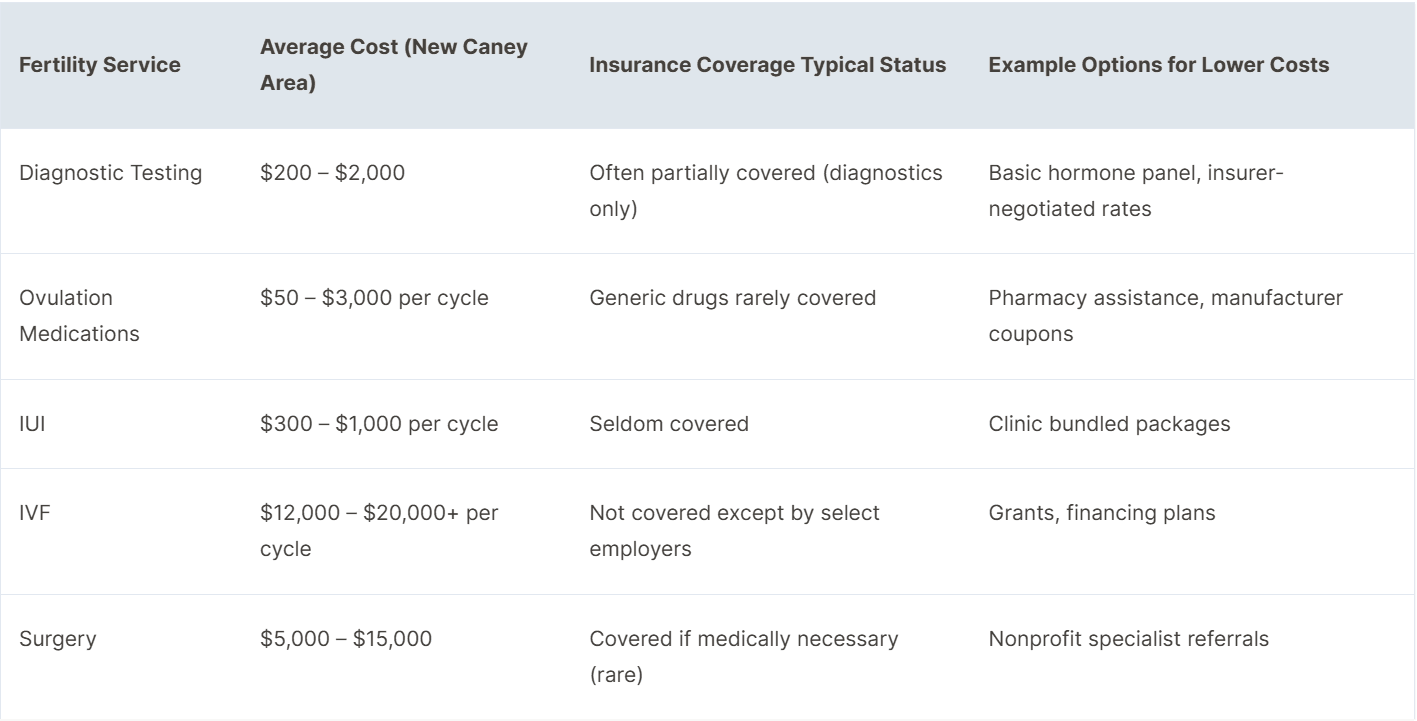This screenshot has width=1417, height=721.
Task: Click the Often partially covered cell
Action: point(766,192)
